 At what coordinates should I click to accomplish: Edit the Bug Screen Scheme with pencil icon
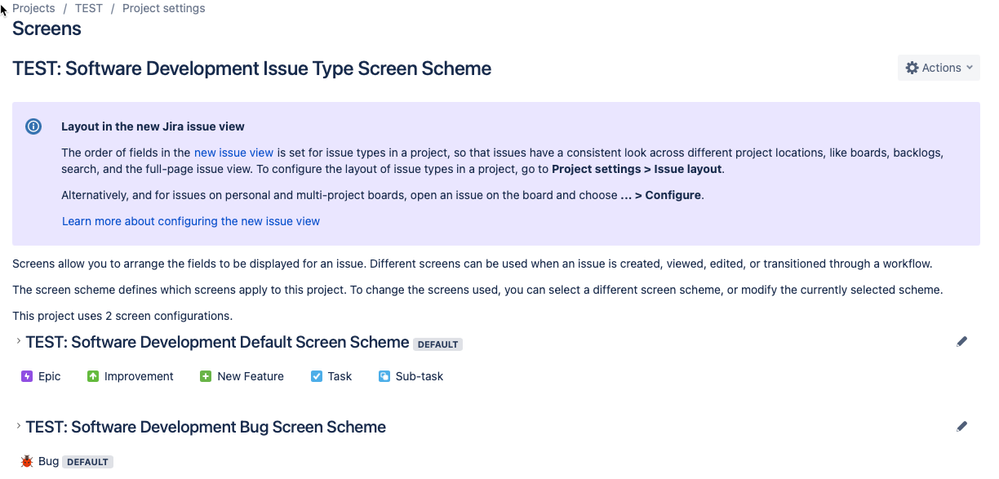coord(961,426)
